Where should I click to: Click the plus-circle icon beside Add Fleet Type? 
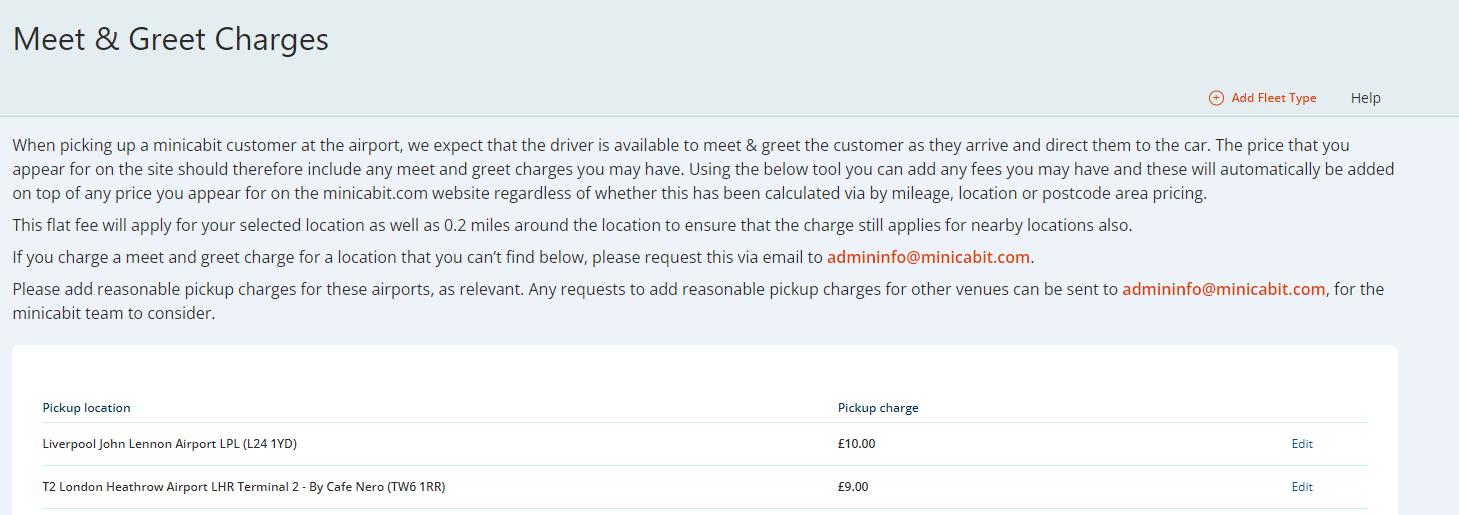tap(1216, 98)
